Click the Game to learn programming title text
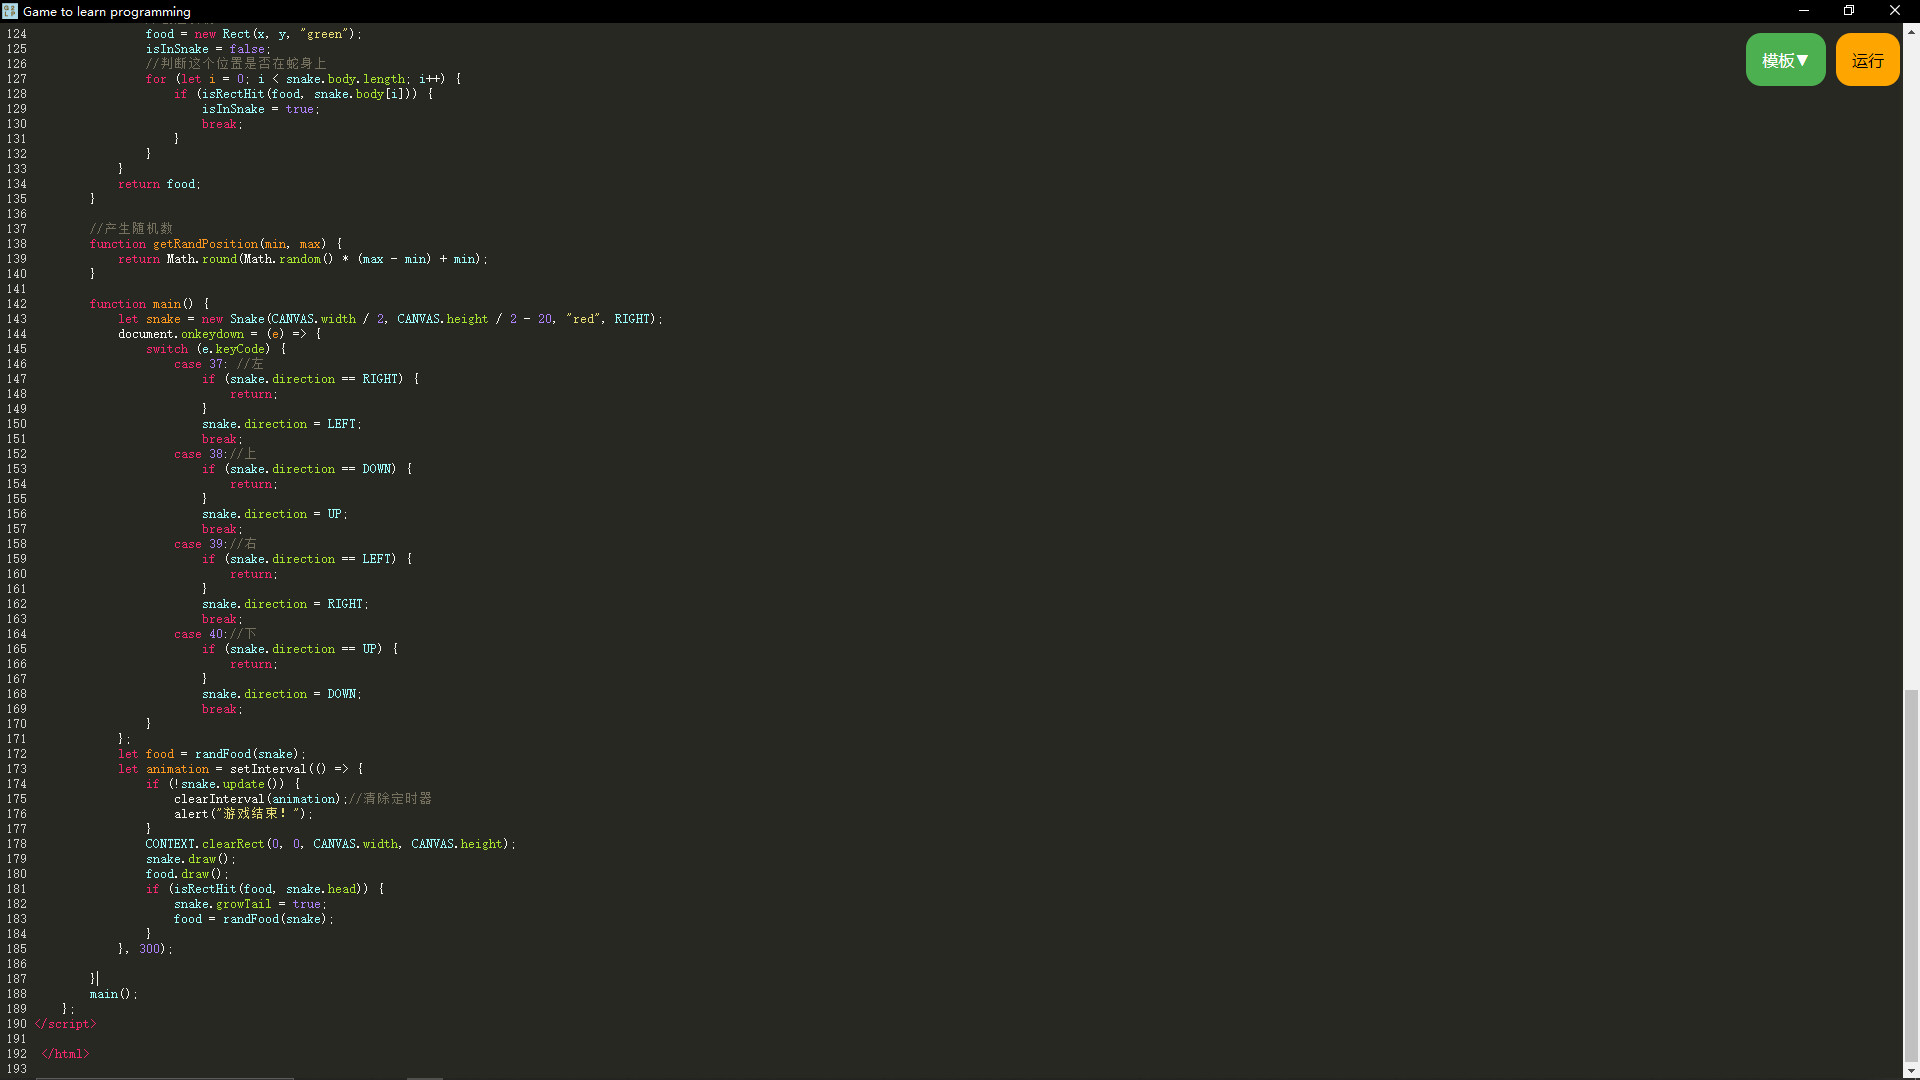1920x1080 pixels. (x=106, y=11)
